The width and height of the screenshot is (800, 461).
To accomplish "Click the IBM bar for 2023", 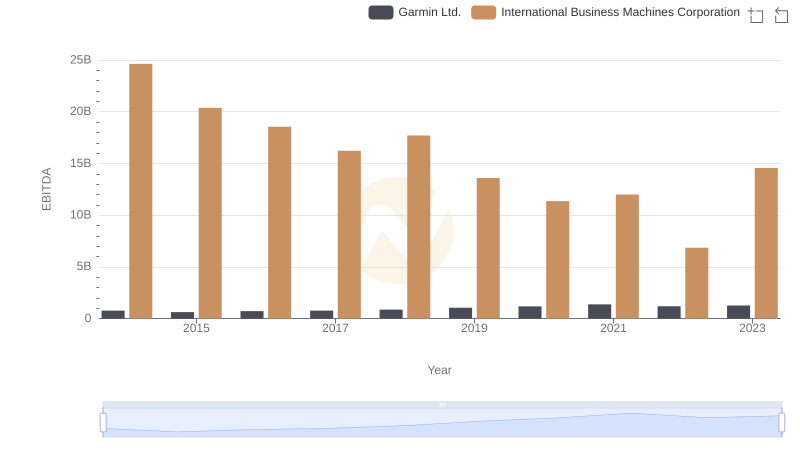I will pyautogui.click(x=766, y=243).
